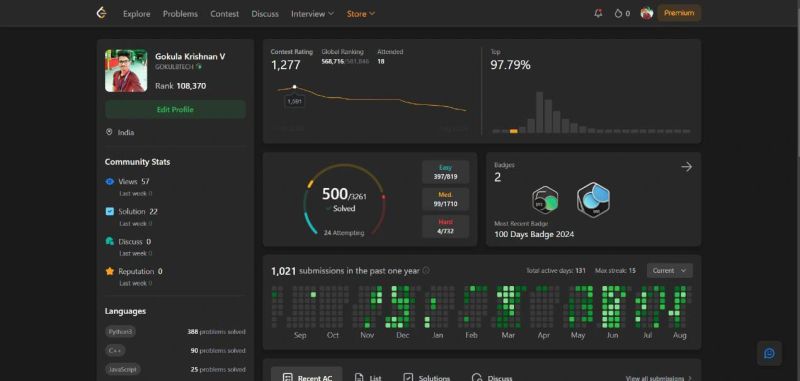The height and width of the screenshot is (381, 800).
Task: Click the Solution checkmark icon
Action: click(x=110, y=211)
